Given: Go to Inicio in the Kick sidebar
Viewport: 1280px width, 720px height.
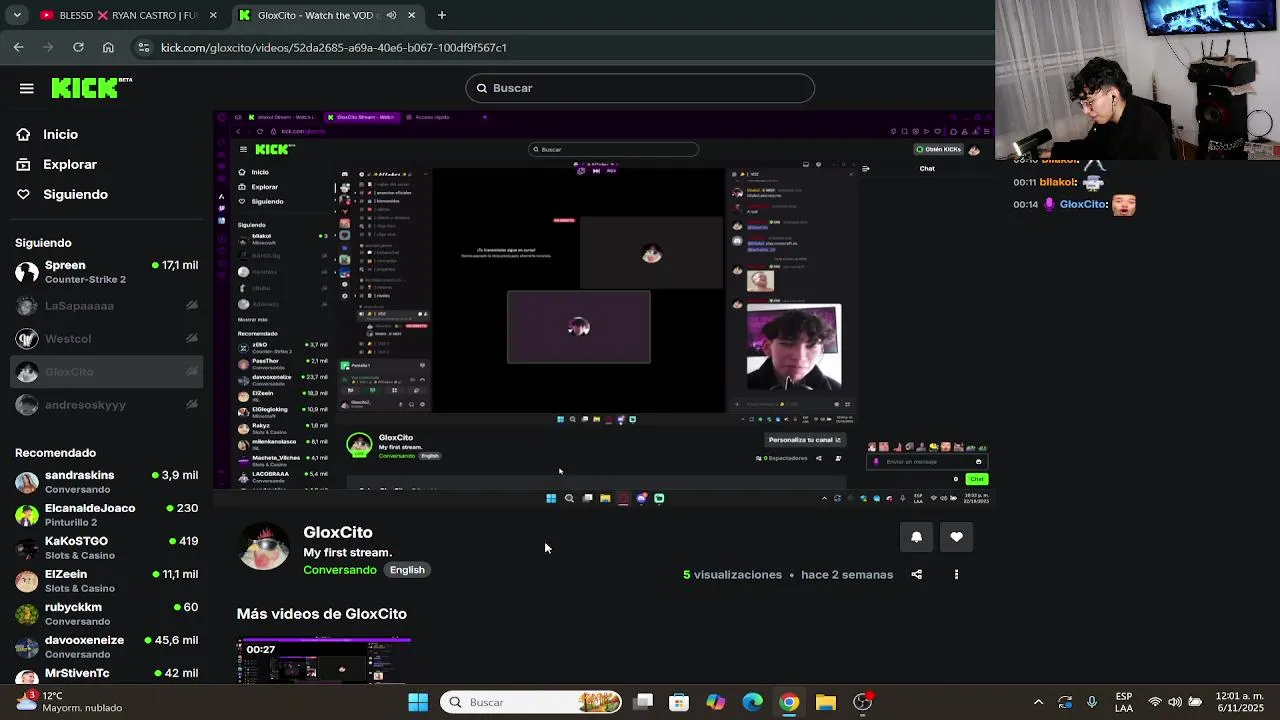Looking at the screenshot, I should click(x=60, y=134).
